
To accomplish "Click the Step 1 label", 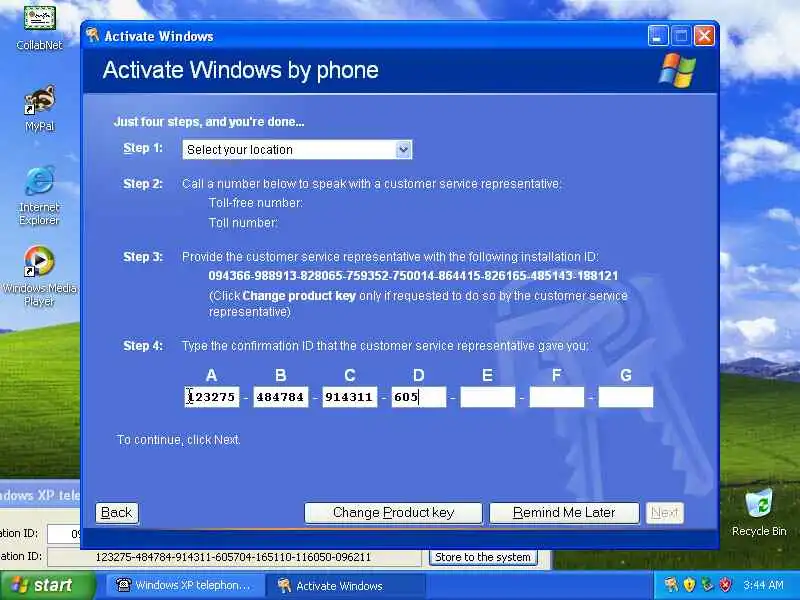I will pos(143,148).
